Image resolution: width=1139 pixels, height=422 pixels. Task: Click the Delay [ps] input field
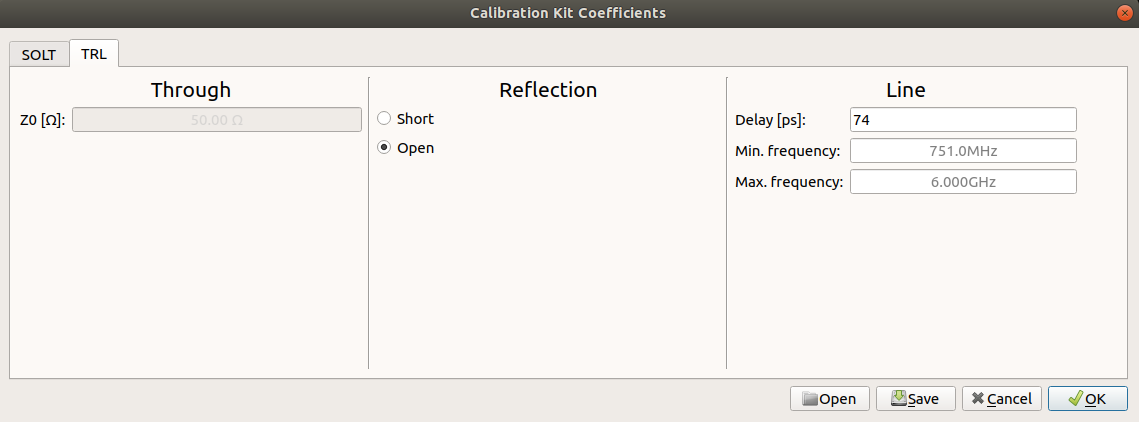click(x=962, y=120)
